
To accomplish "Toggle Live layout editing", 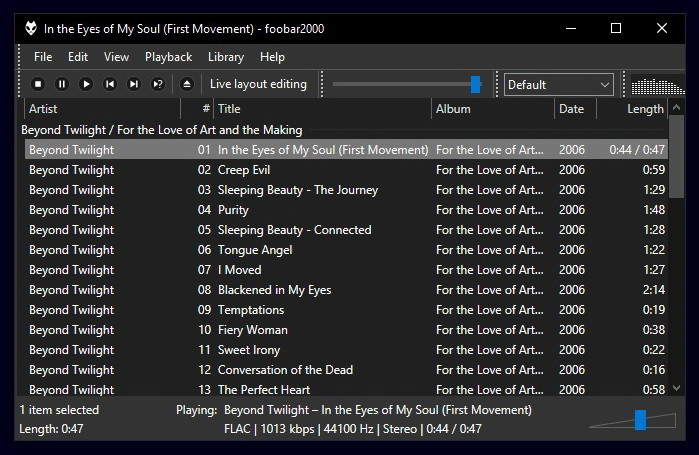I will [258, 85].
